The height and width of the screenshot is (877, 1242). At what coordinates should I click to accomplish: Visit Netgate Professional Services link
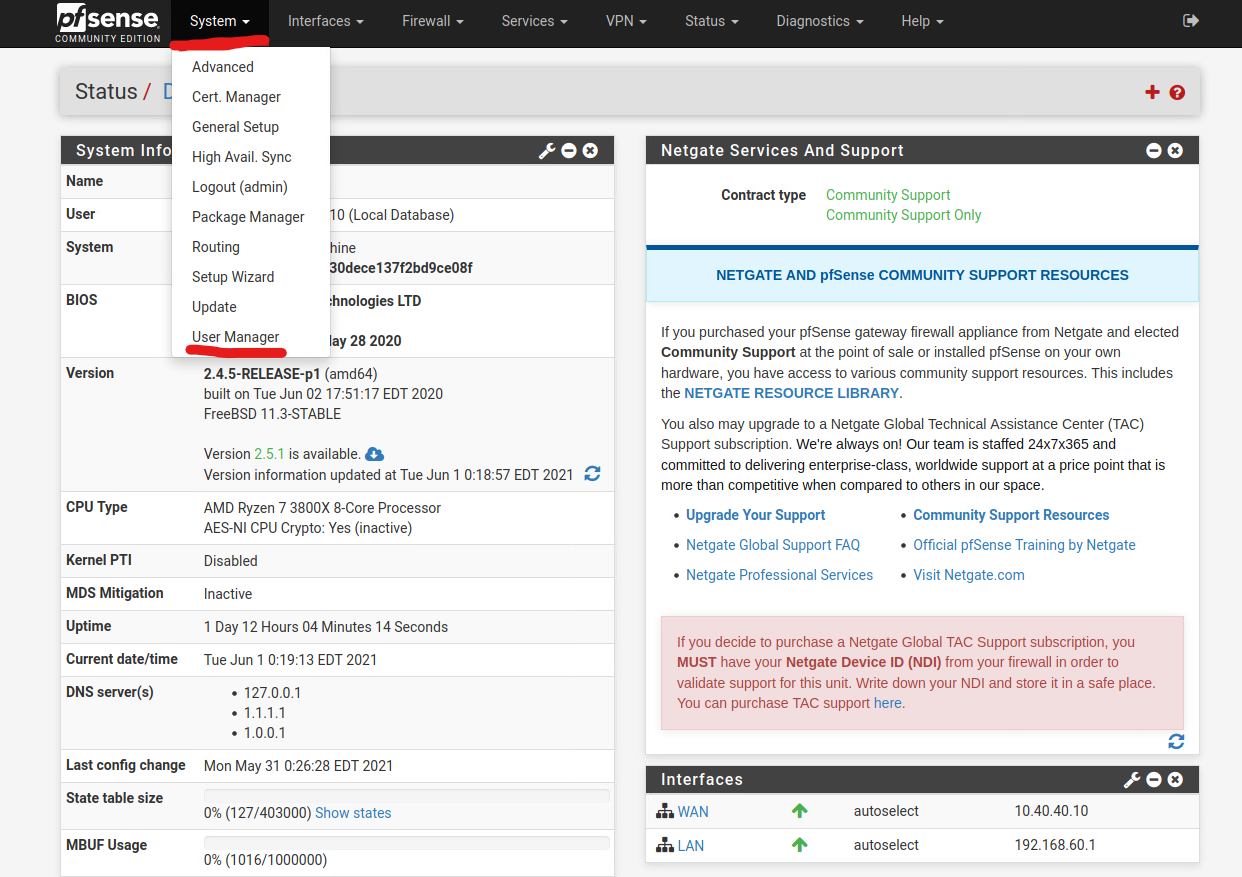[x=779, y=575]
